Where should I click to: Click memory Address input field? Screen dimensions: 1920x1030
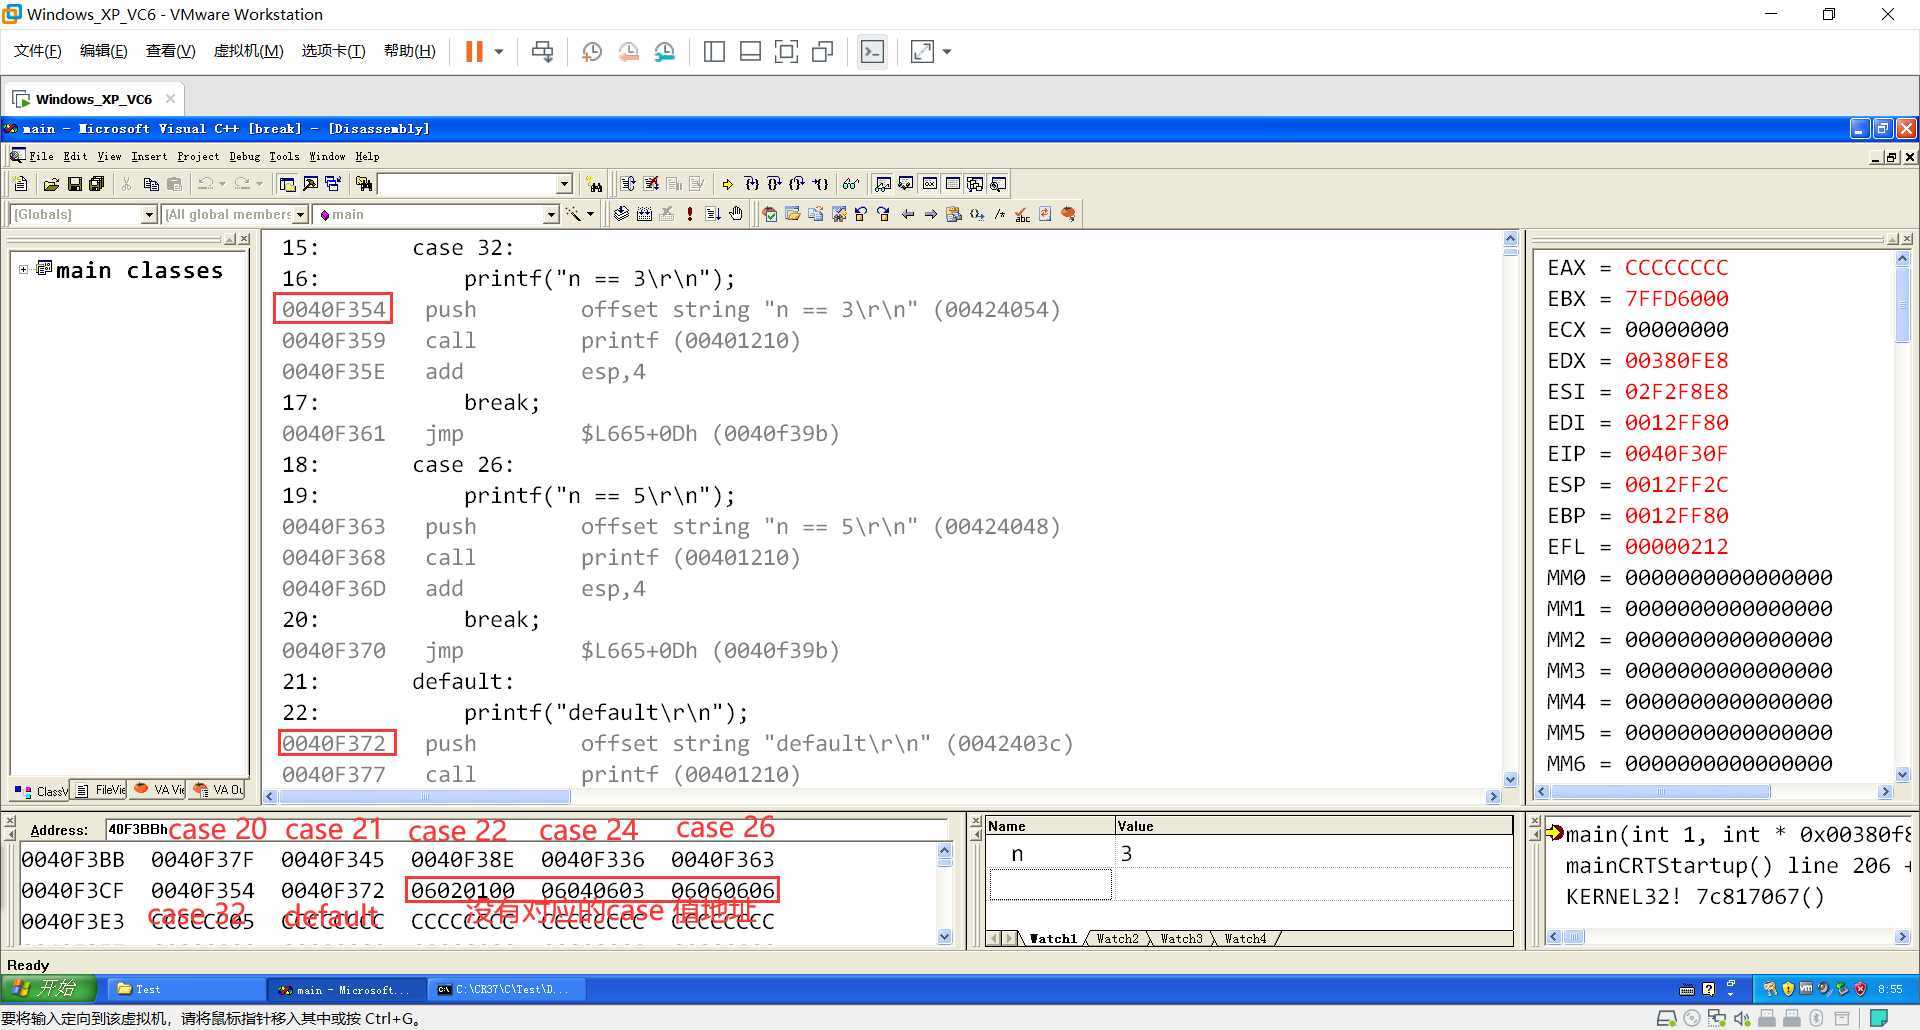click(x=527, y=829)
